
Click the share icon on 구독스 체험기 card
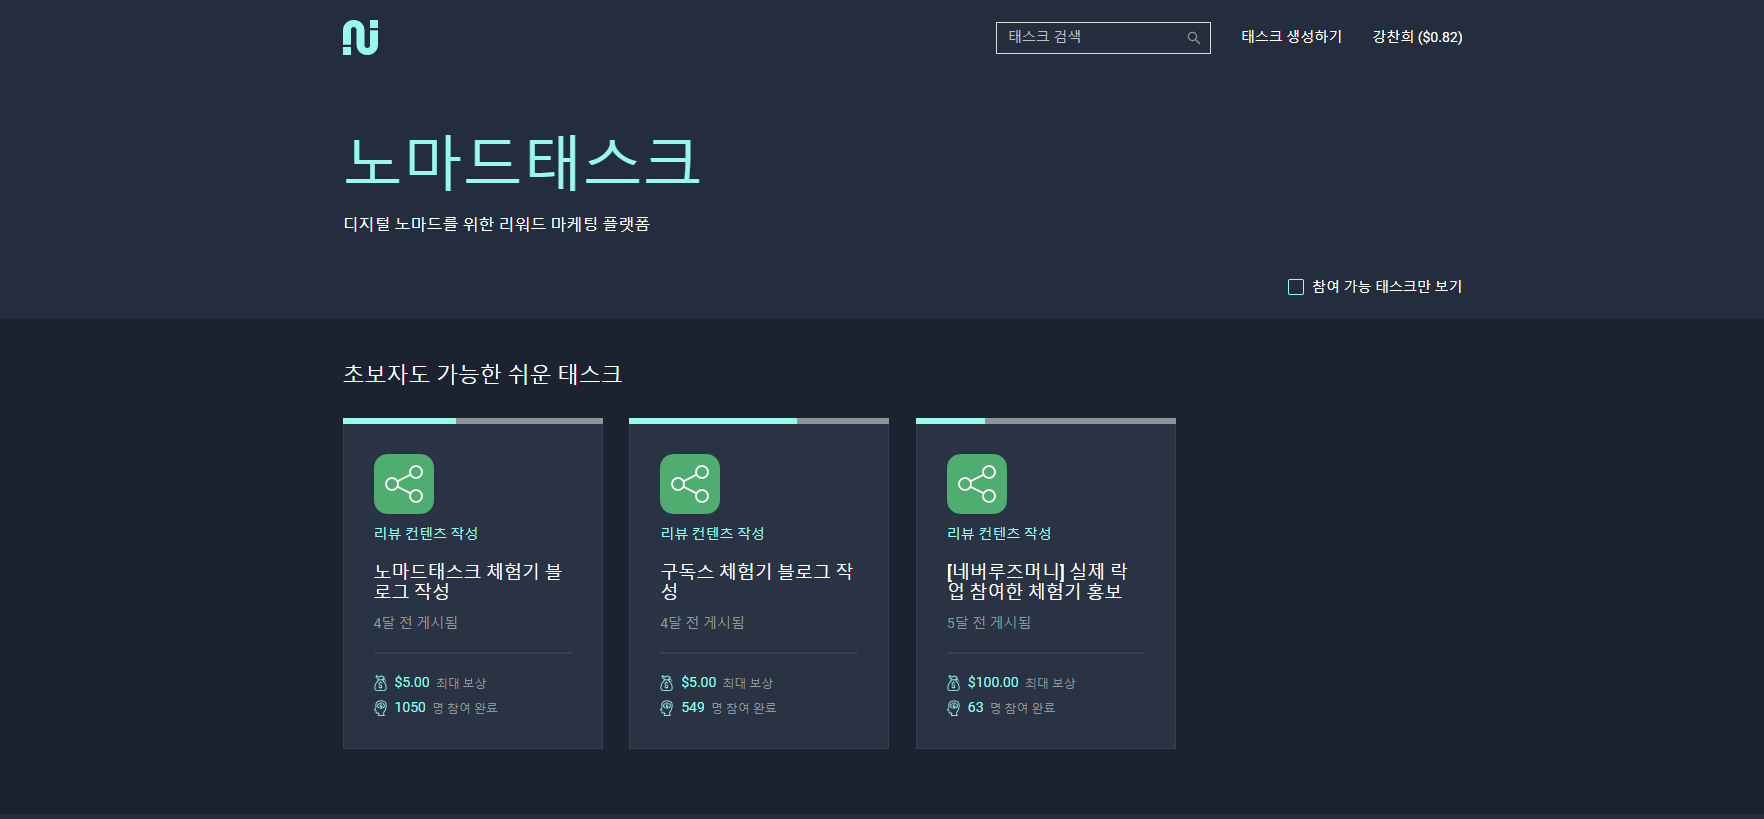click(x=690, y=484)
